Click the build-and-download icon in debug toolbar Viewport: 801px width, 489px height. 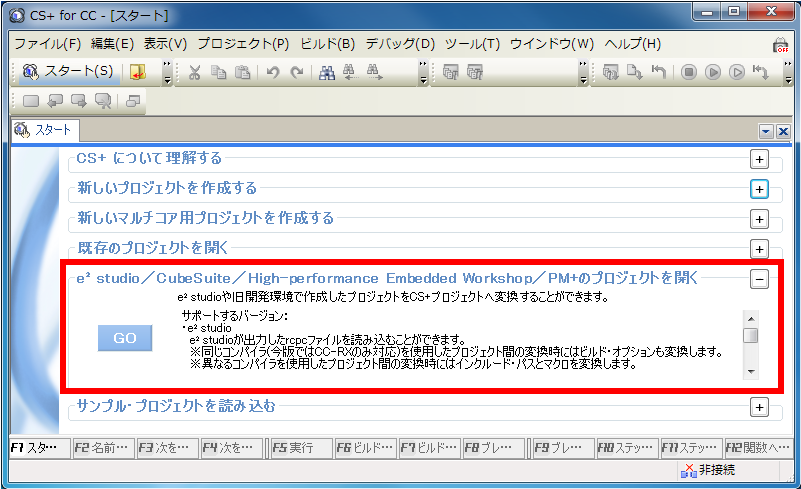[x=610, y=73]
